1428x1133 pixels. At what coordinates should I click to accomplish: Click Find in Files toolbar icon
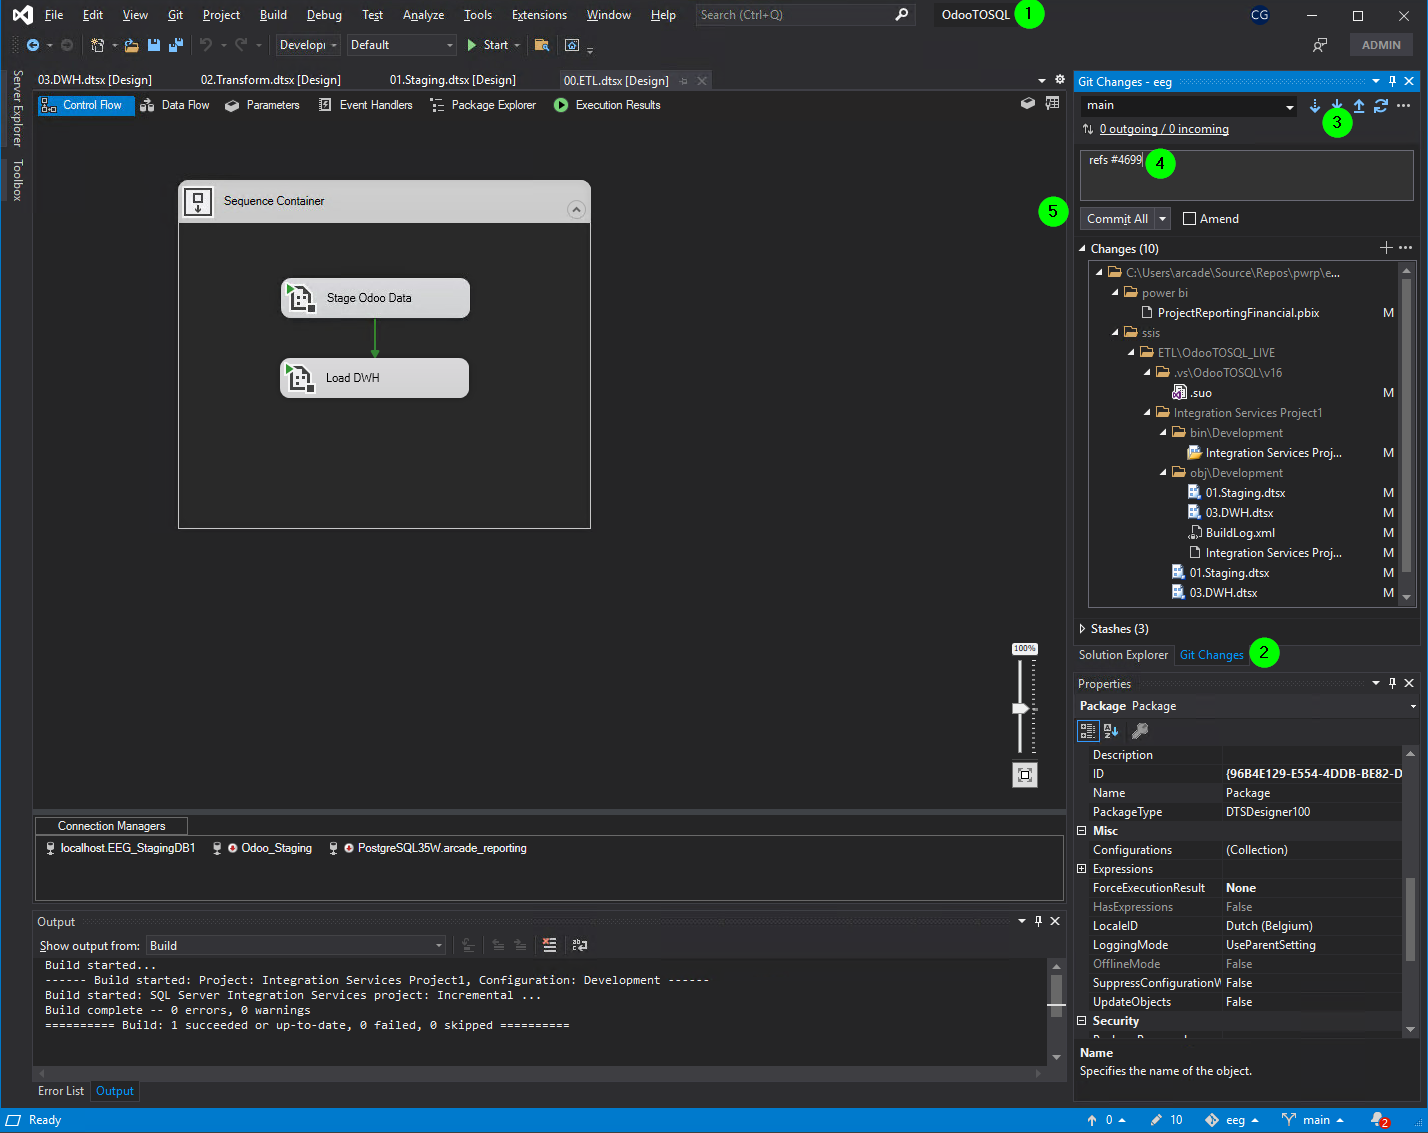[x=542, y=45]
